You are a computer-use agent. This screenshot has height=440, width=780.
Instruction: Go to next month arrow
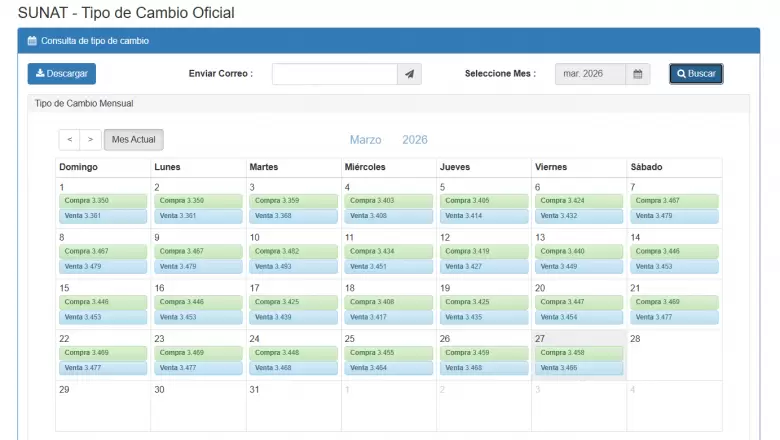[90, 140]
